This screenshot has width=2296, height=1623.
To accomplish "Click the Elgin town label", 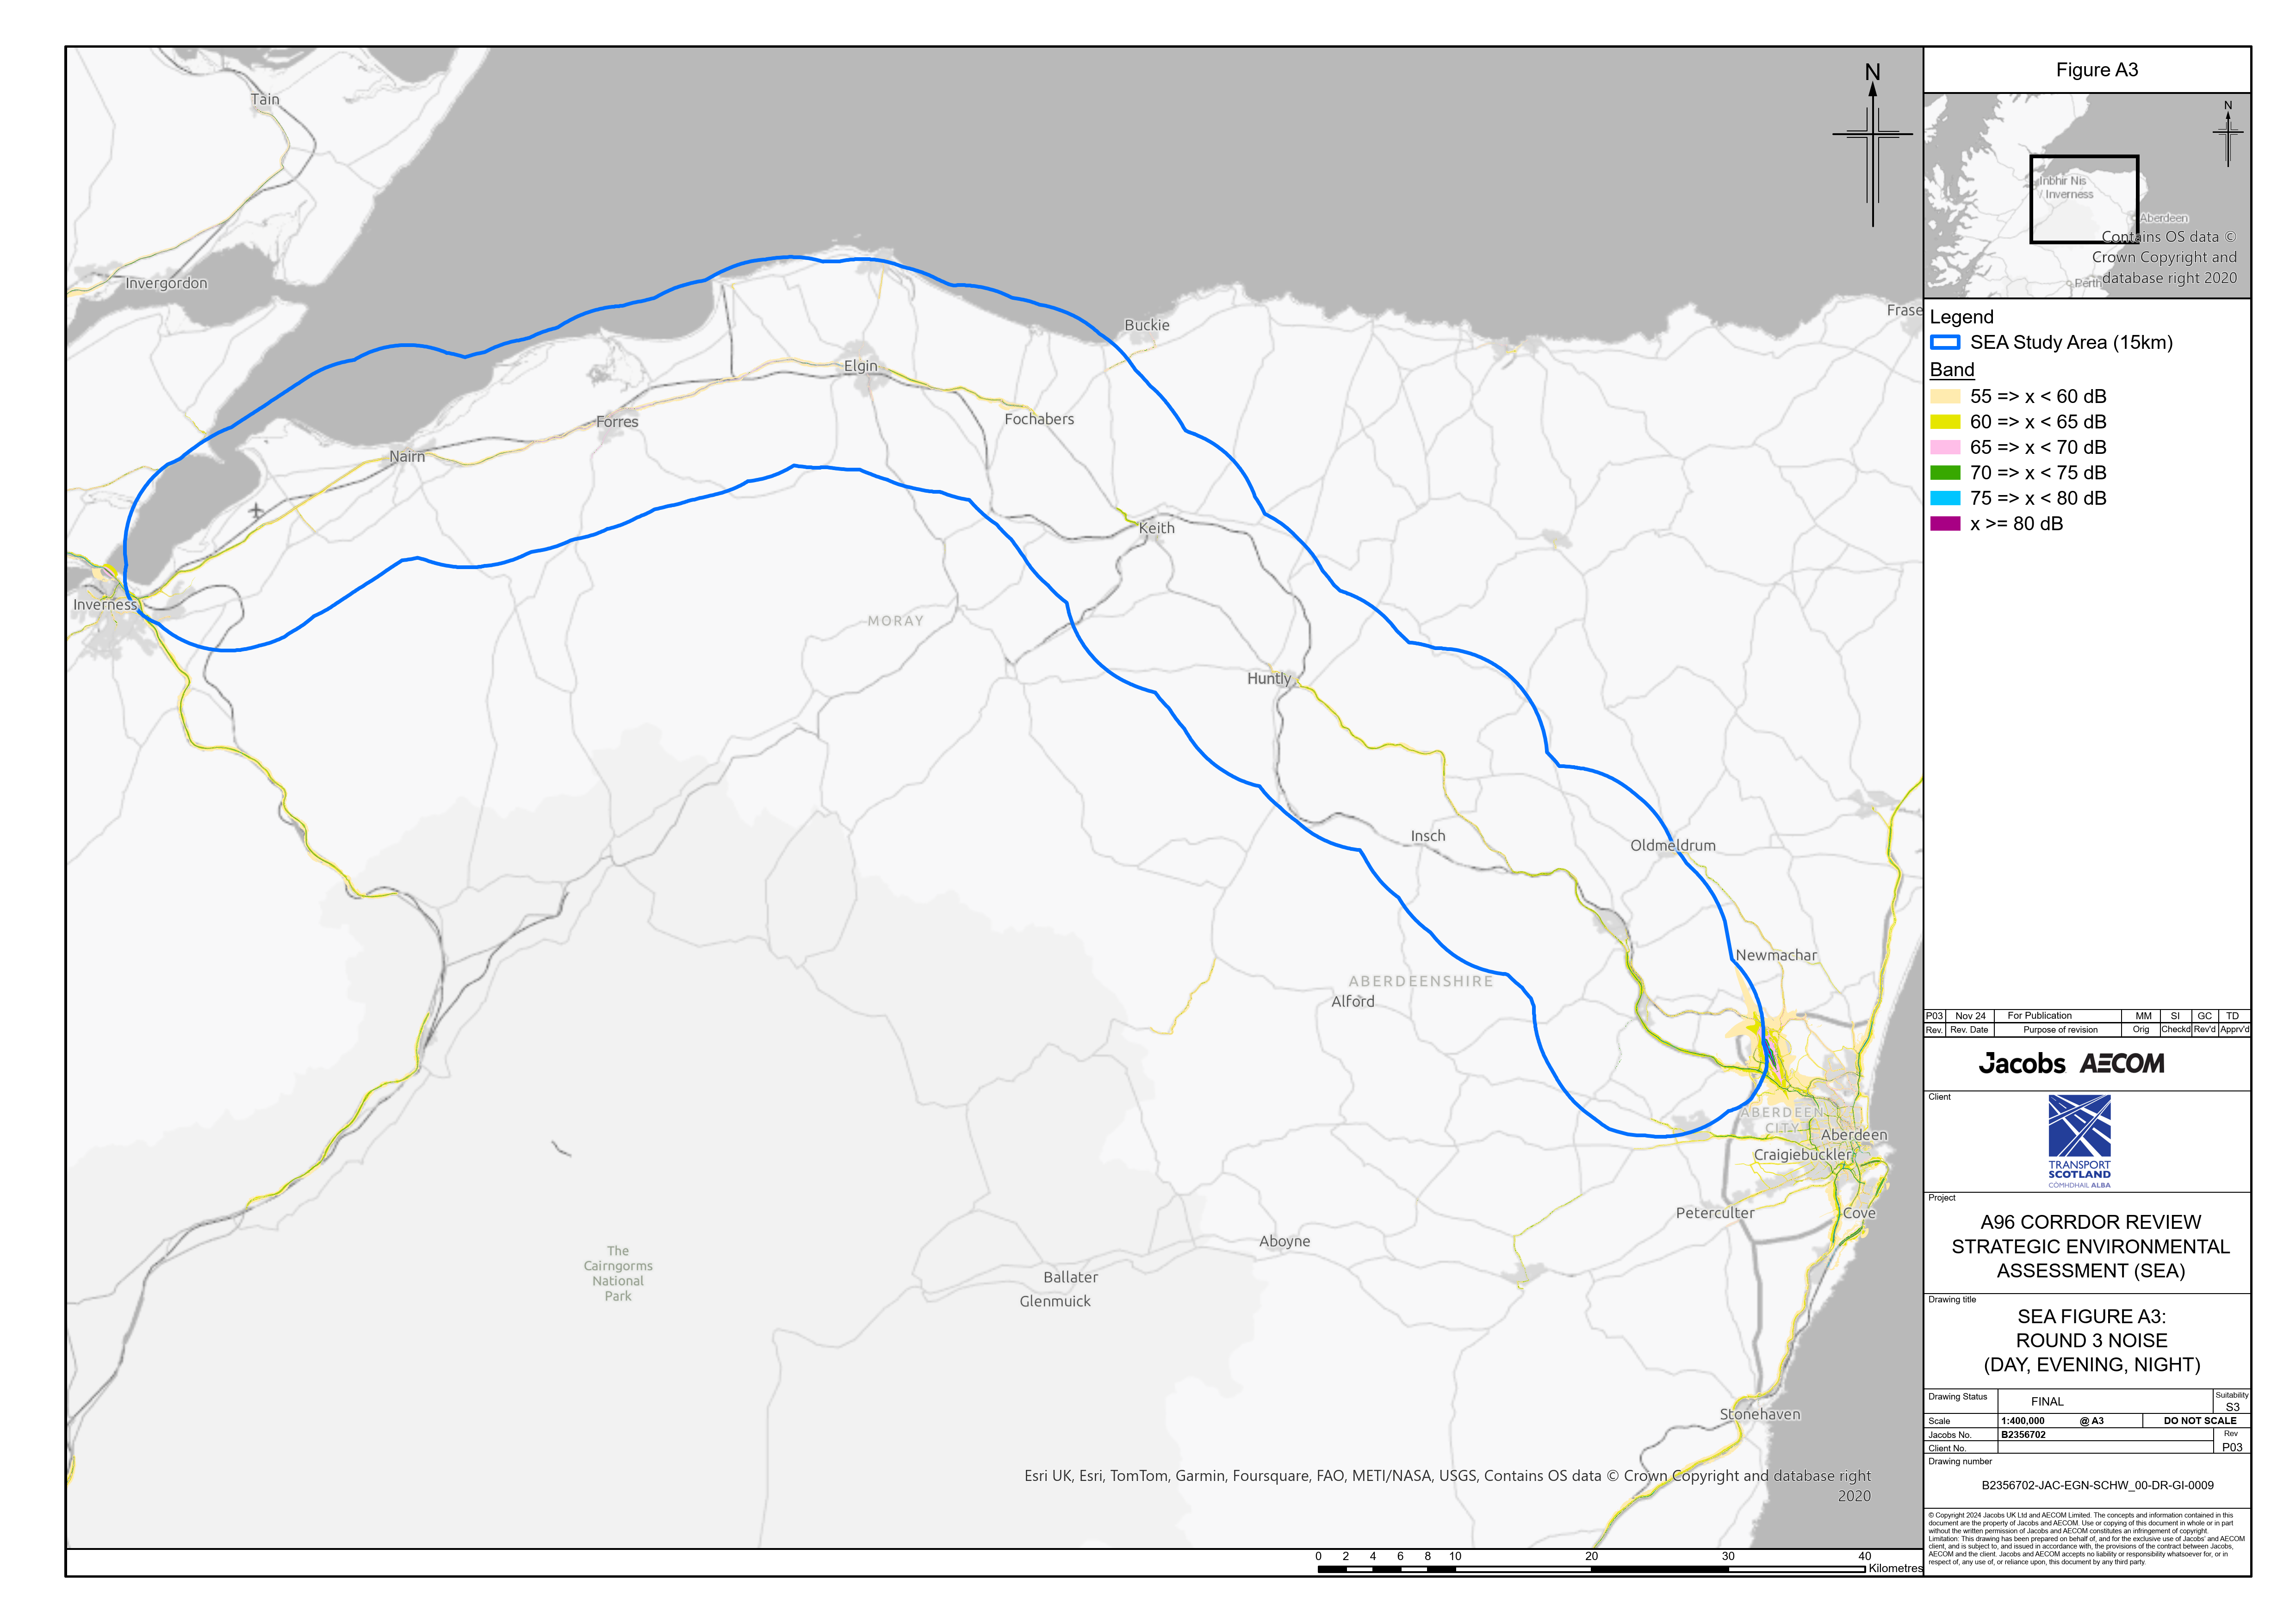I will pyautogui.click(x=860, y=366).
